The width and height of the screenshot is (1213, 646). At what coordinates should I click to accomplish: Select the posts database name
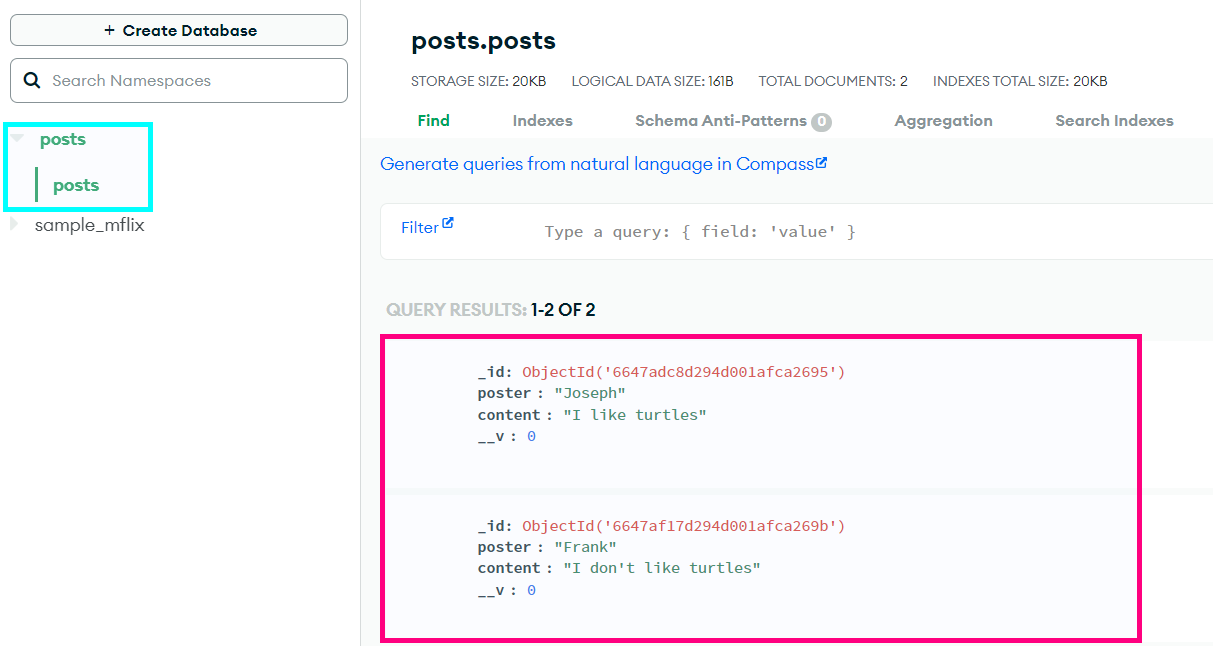click(62, 139)
